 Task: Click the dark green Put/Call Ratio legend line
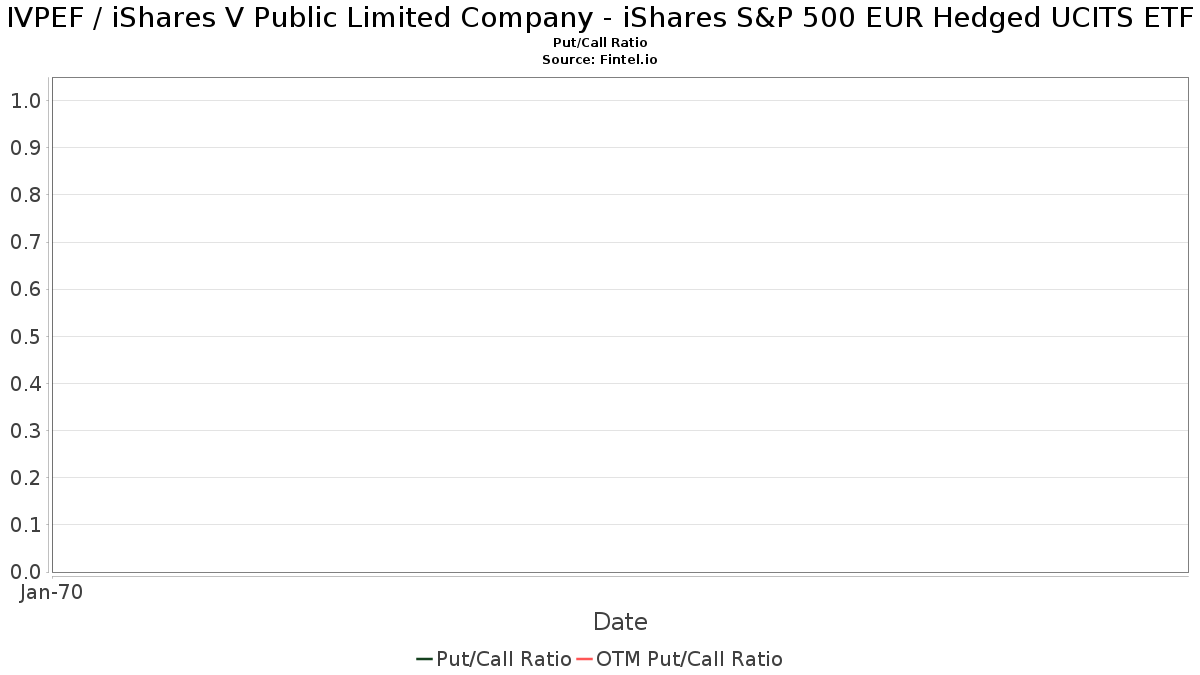pos(424,659)
